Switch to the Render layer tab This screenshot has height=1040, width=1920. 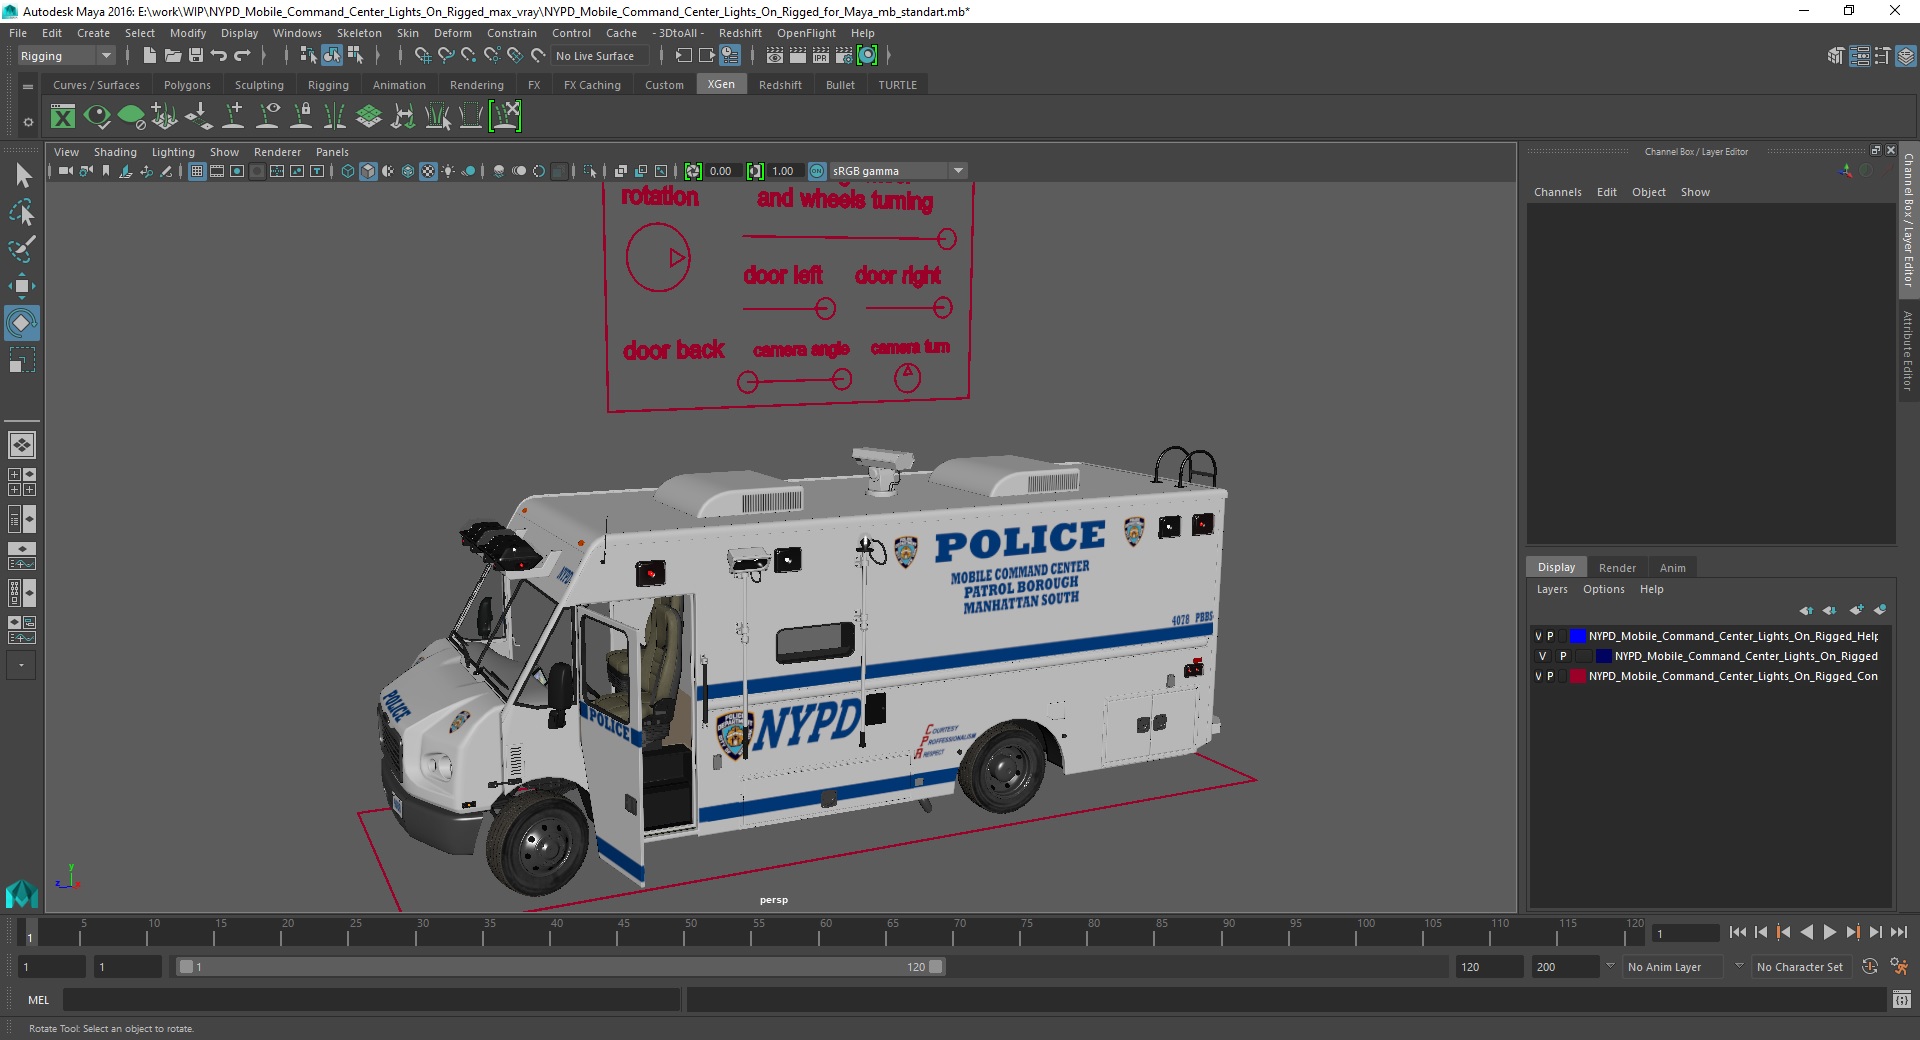1617,568
